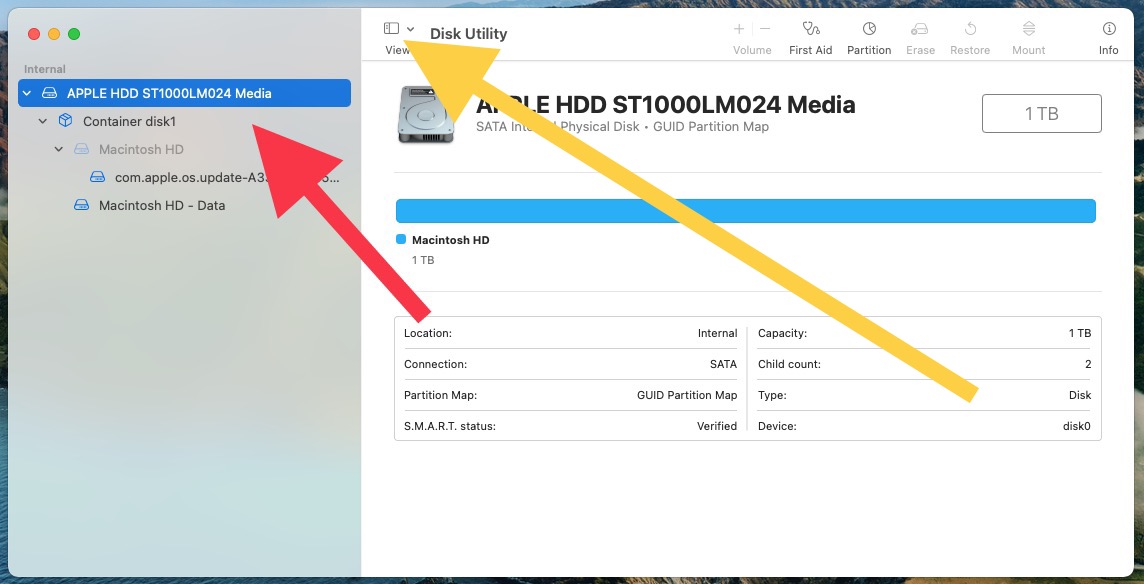Click the S.M.A.R.T. status Verified value
The width and height of the screenshot is (1144, 584).
[716, 426]
